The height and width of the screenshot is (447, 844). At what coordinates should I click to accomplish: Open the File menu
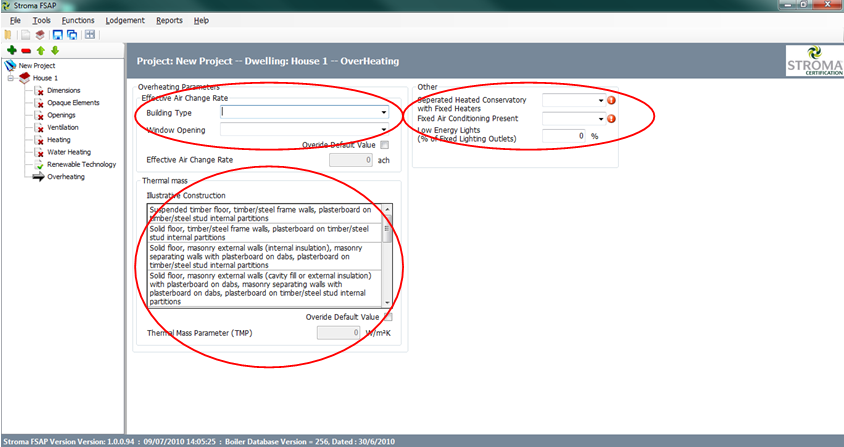tap(15, 20)
